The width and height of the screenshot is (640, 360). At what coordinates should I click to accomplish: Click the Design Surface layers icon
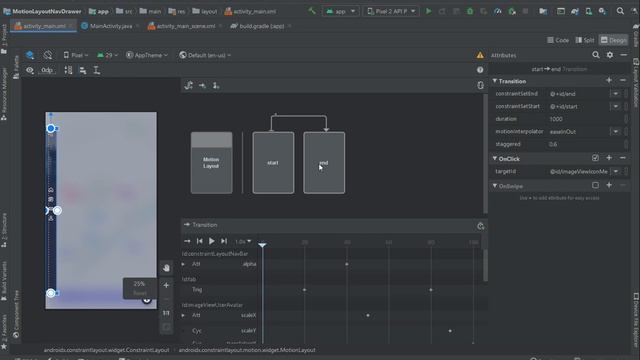click(30, 55)
